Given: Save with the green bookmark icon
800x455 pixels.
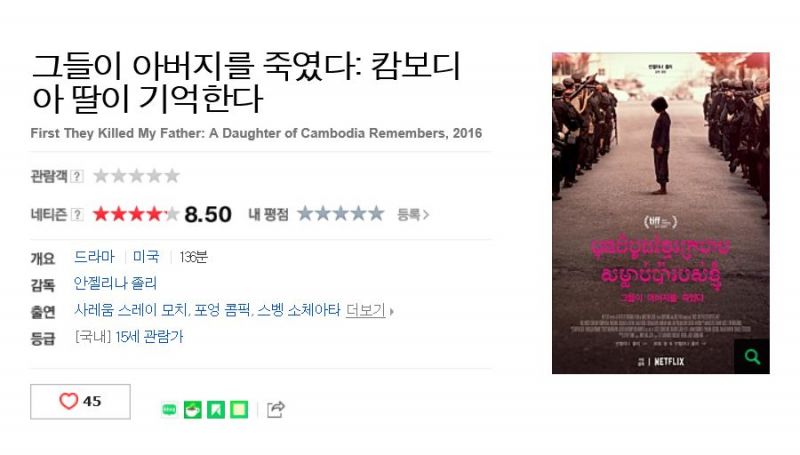Looking at the screenshot, I should (x=216, y=409).
